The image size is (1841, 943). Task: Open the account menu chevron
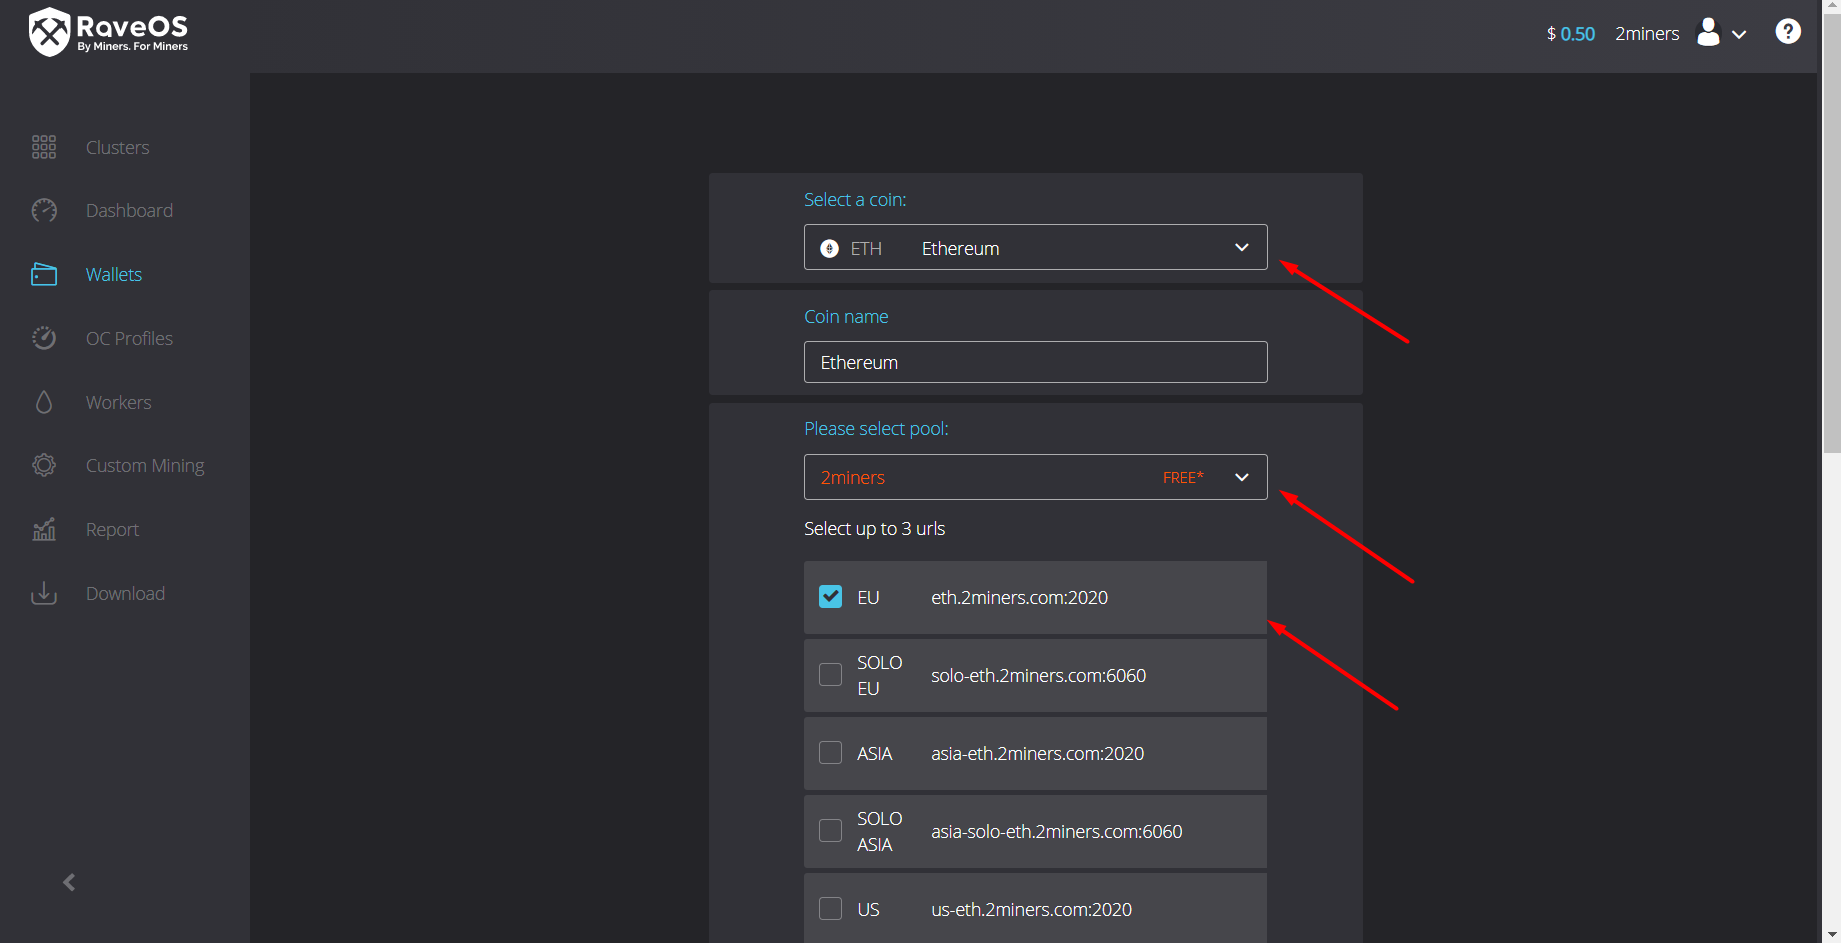pyautogui.click(x=1739, y=34)
